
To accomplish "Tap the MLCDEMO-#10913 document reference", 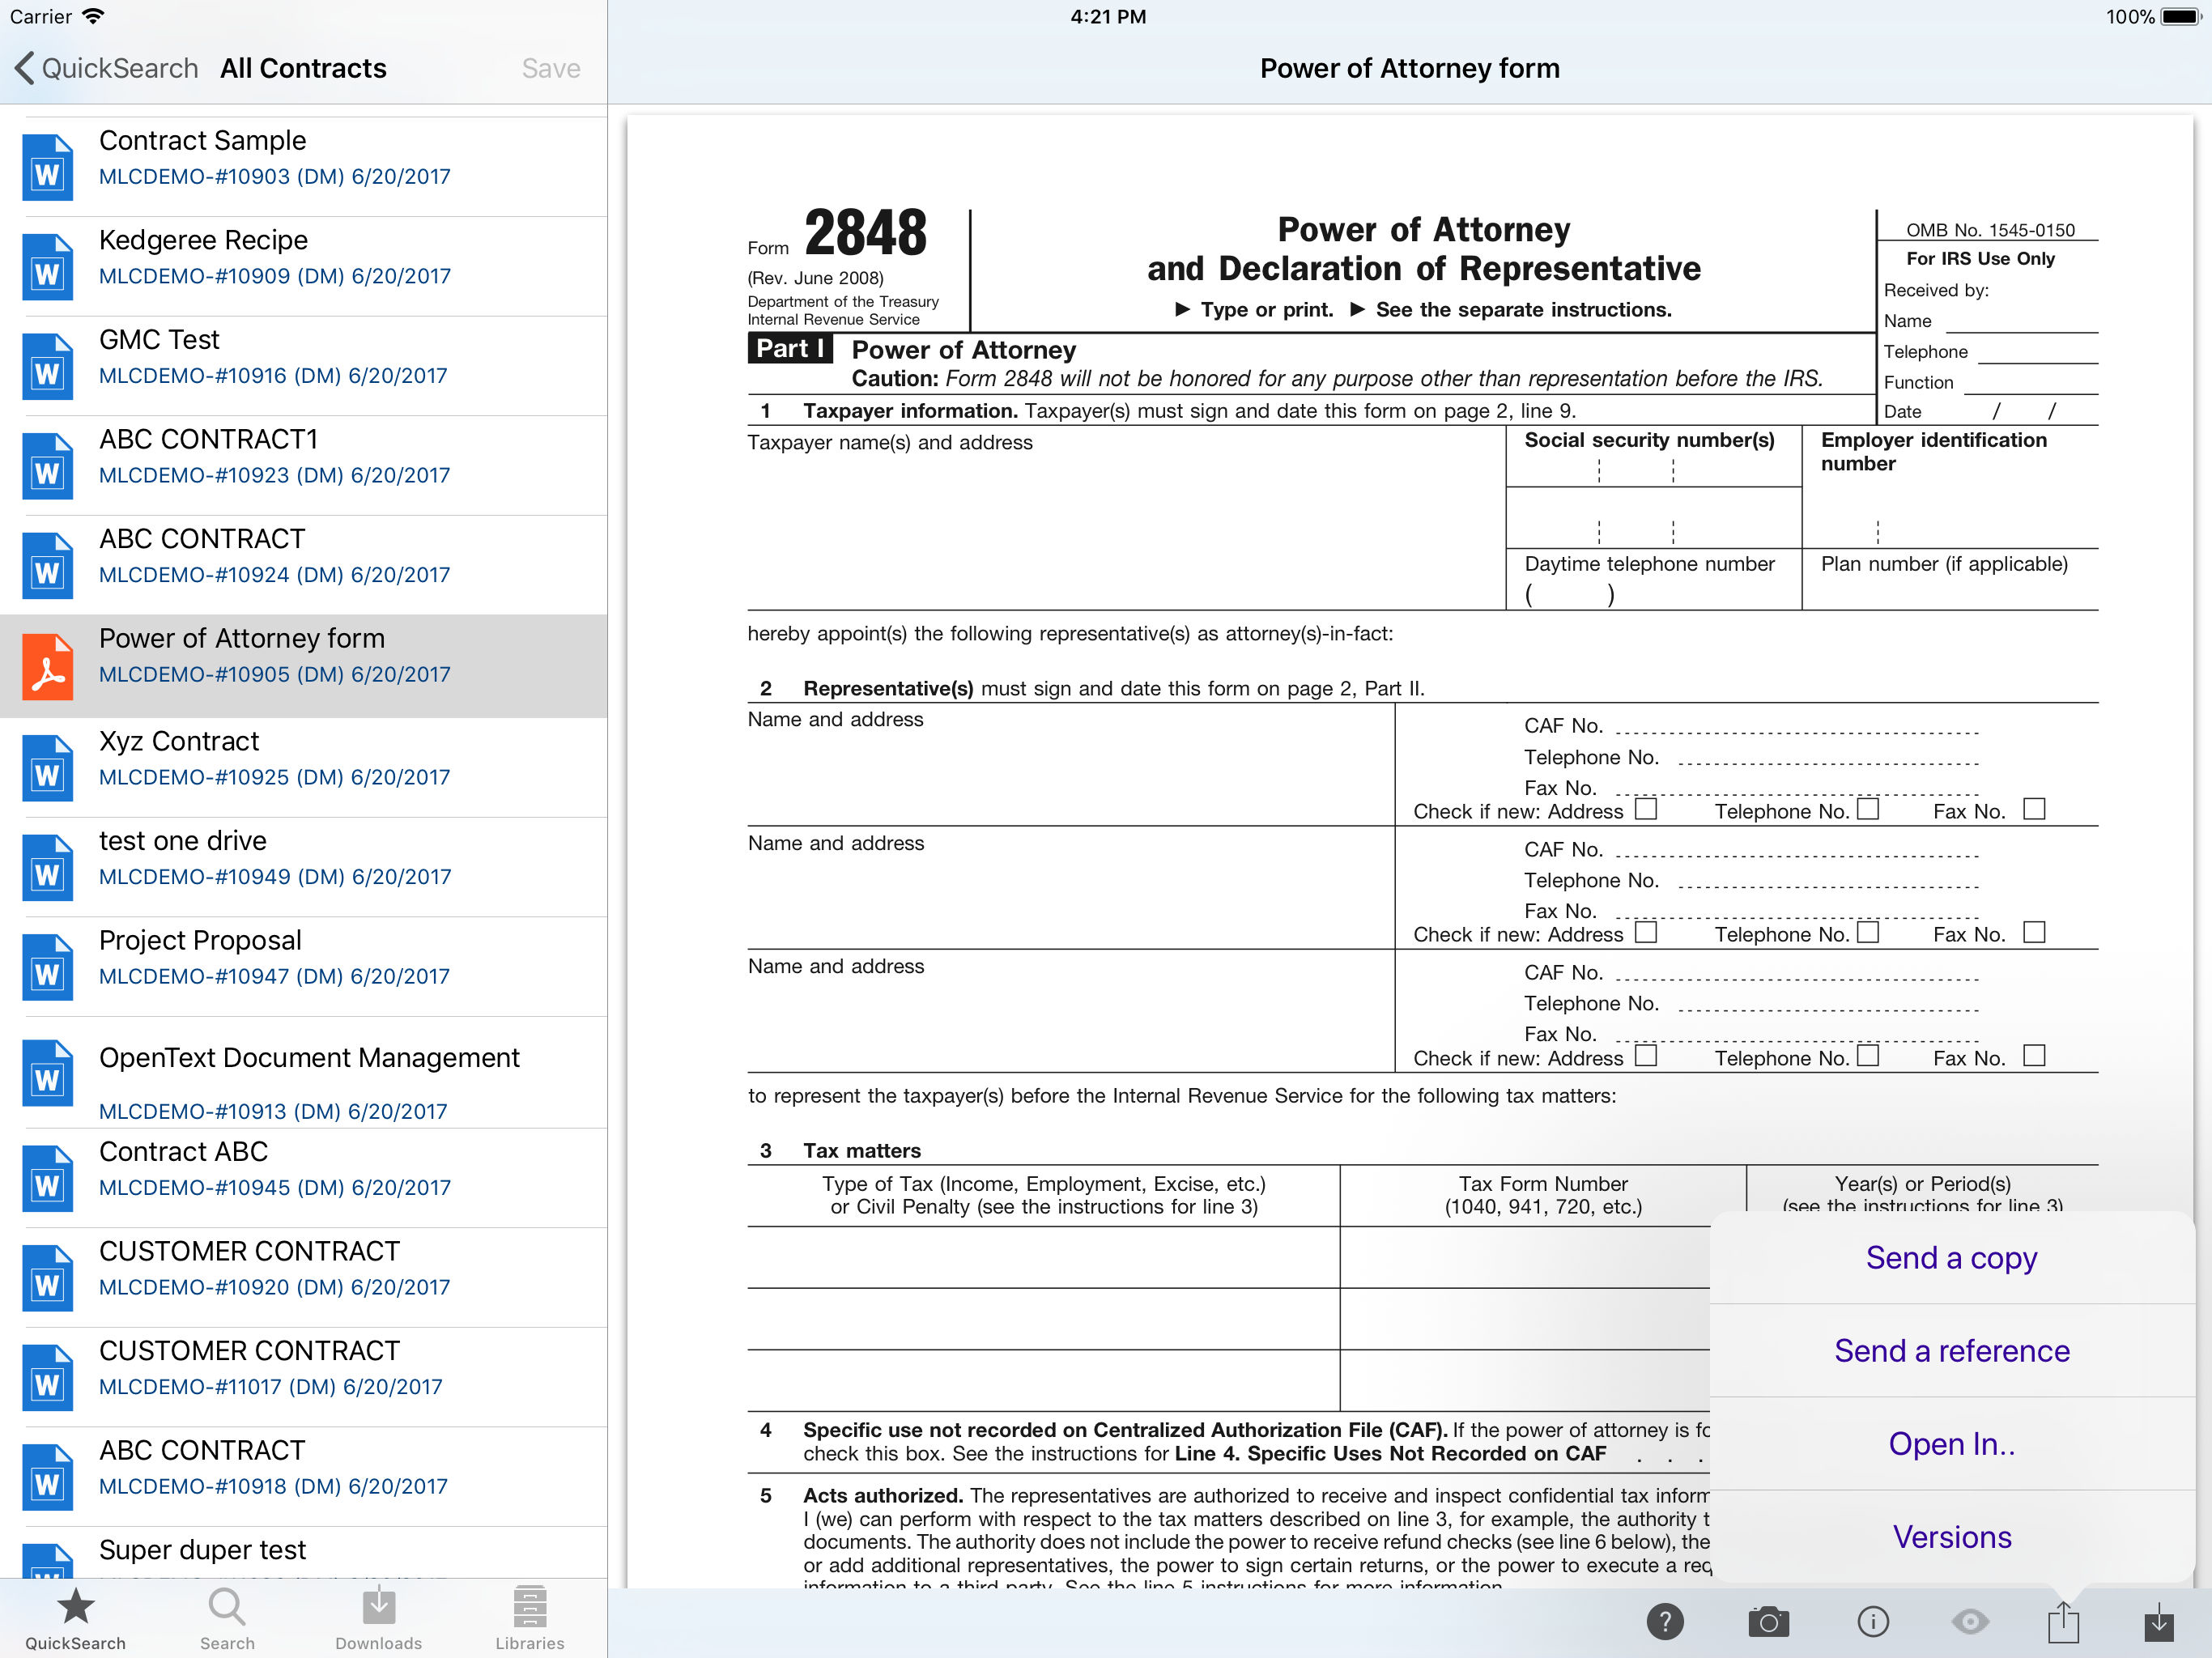I will click(273, 1111).
